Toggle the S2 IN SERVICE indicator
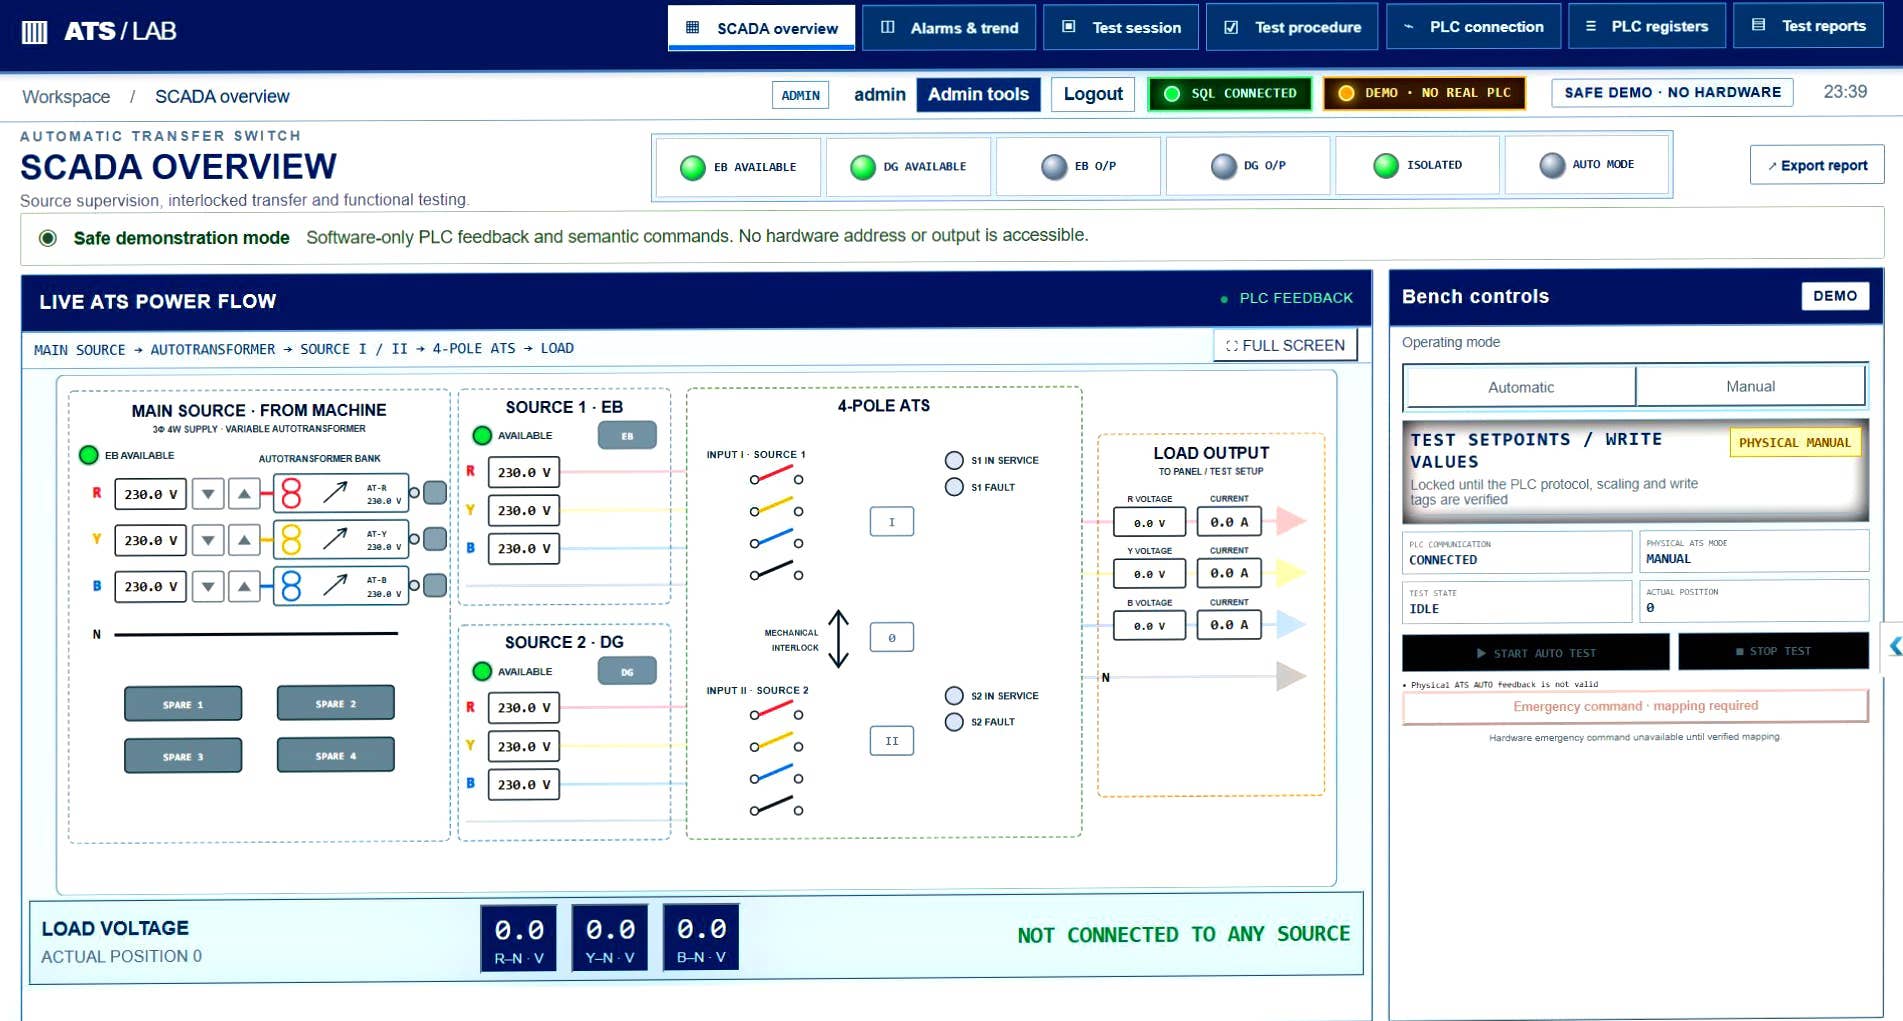 (x=954, y=695)
